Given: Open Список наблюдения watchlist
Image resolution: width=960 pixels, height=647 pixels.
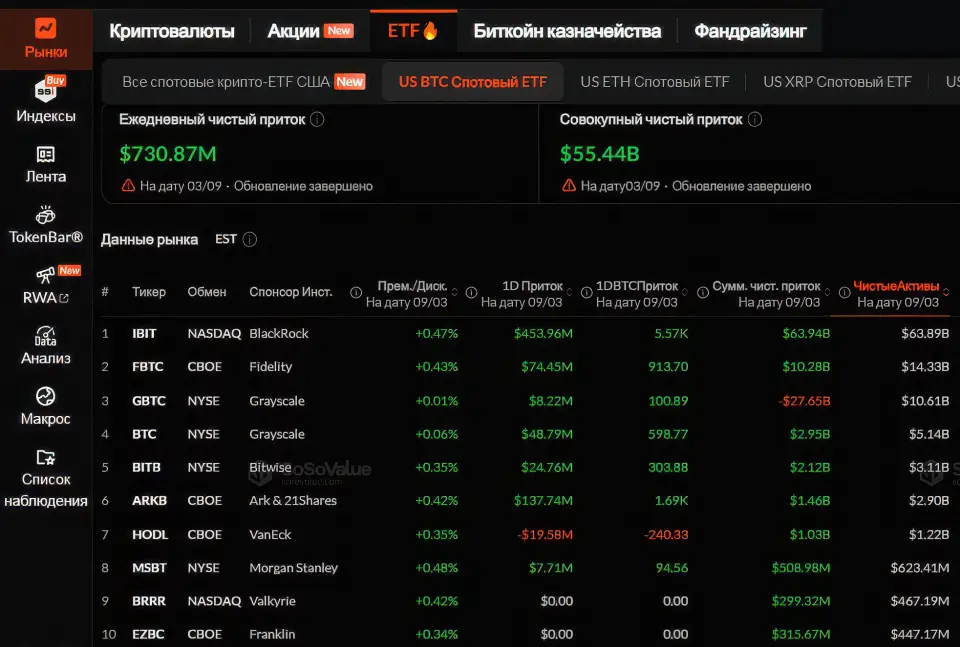Looking at the screenshot, I should [x=46, y=479].
